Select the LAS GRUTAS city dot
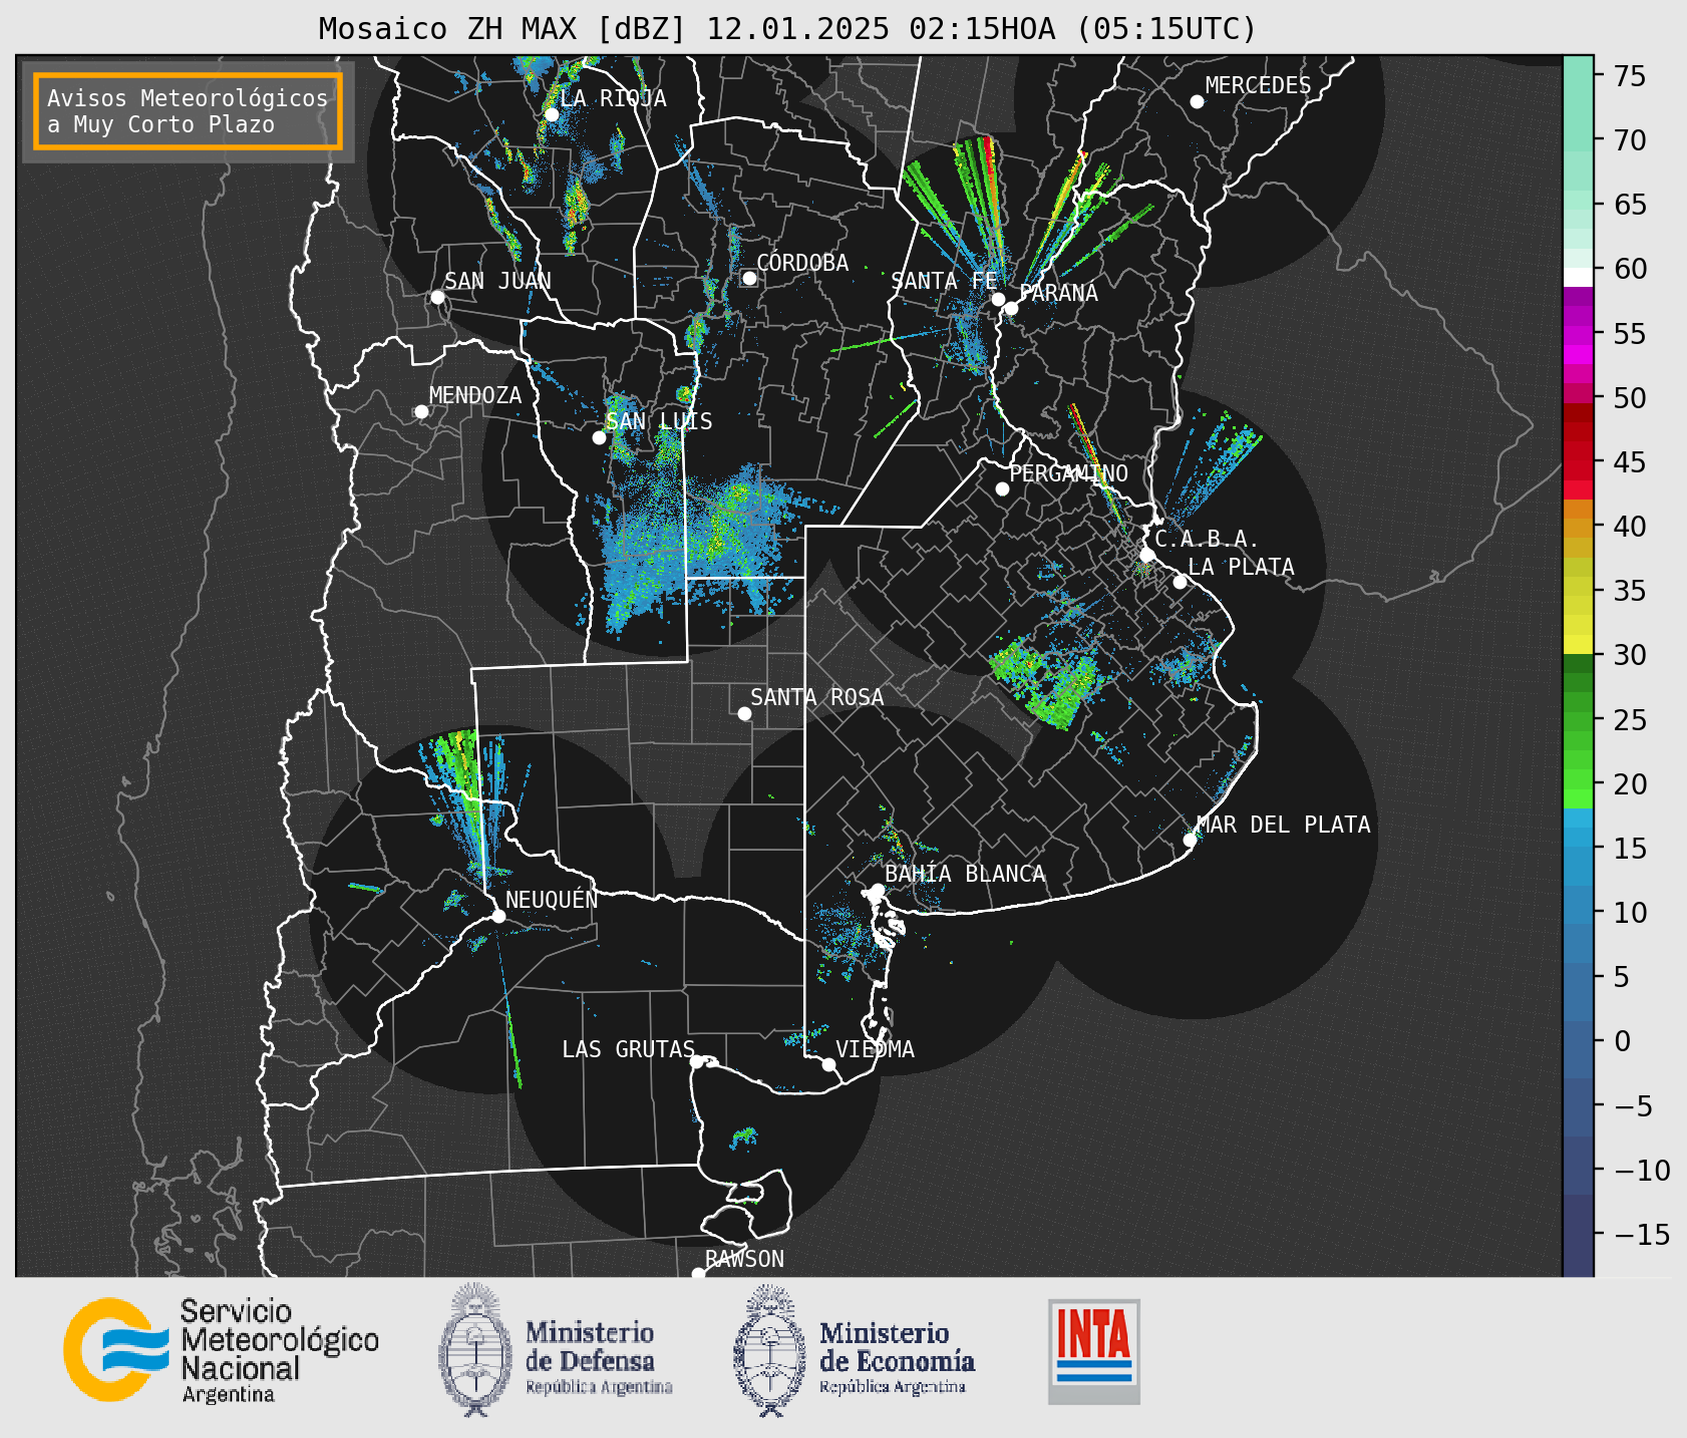The height and width of the screenshot is (1438, 1687). tap(697, 1062)
